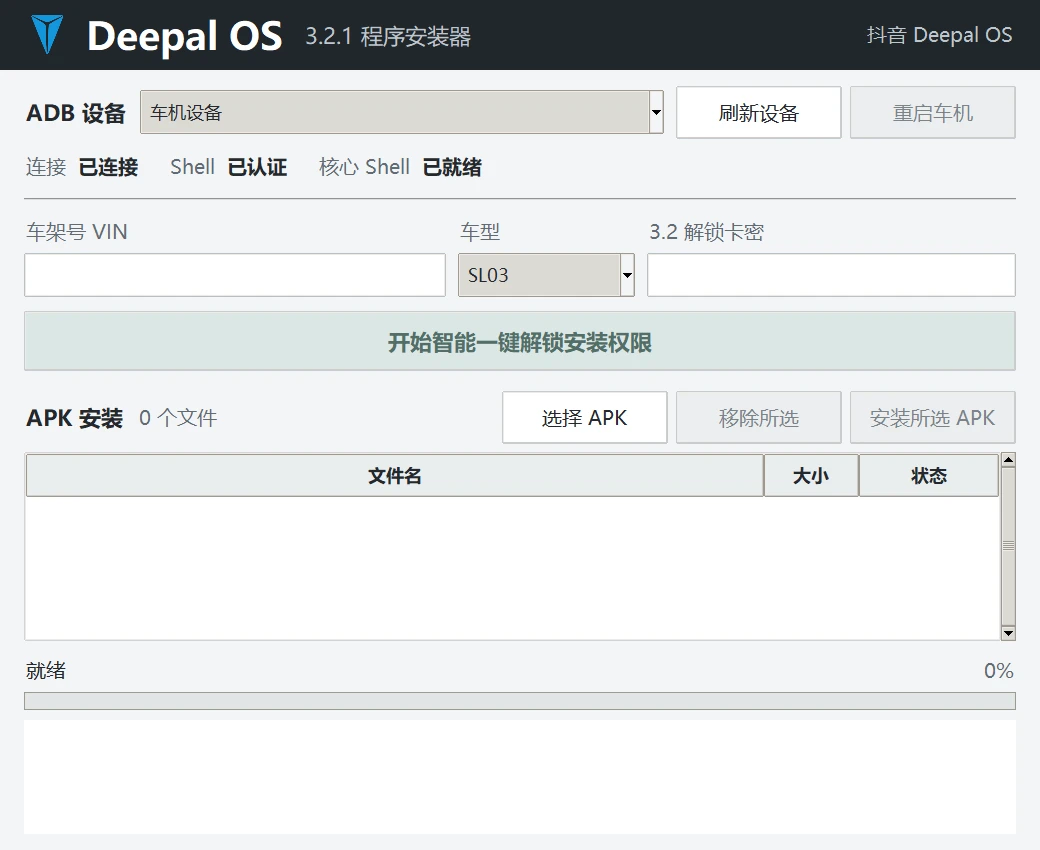
Task: Click the ADB device dropdown arrow
Action: tap(656, 112)
